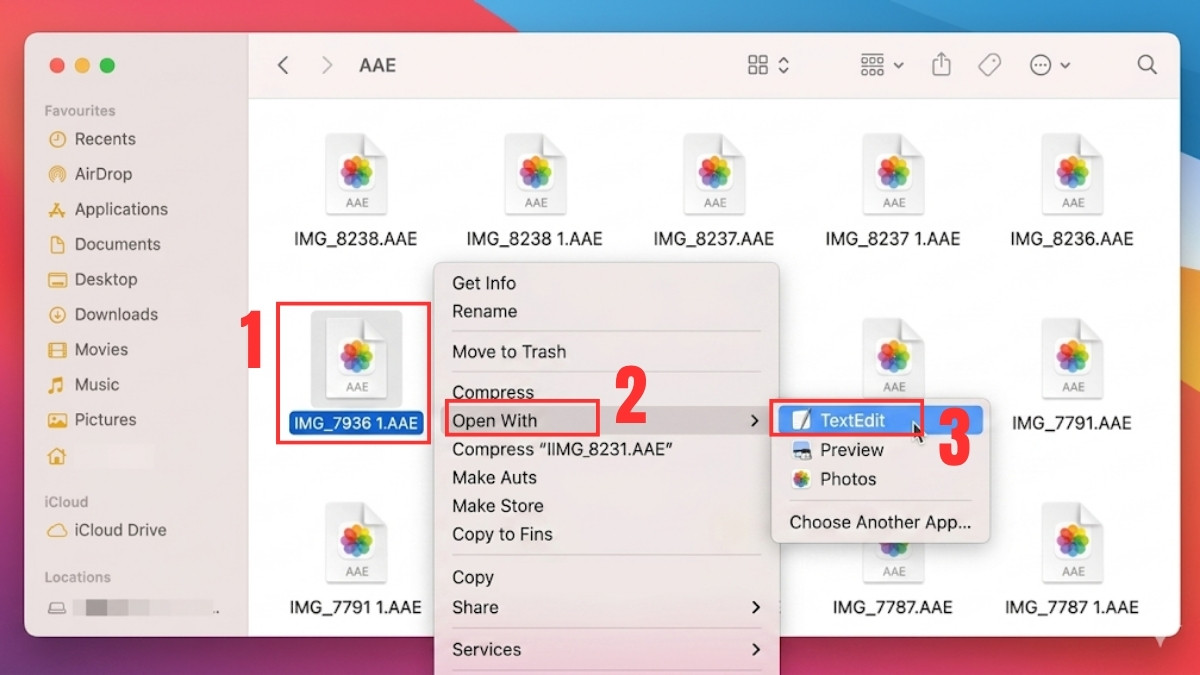Click the Share icon in toolbar

click(x=941, y=64)
